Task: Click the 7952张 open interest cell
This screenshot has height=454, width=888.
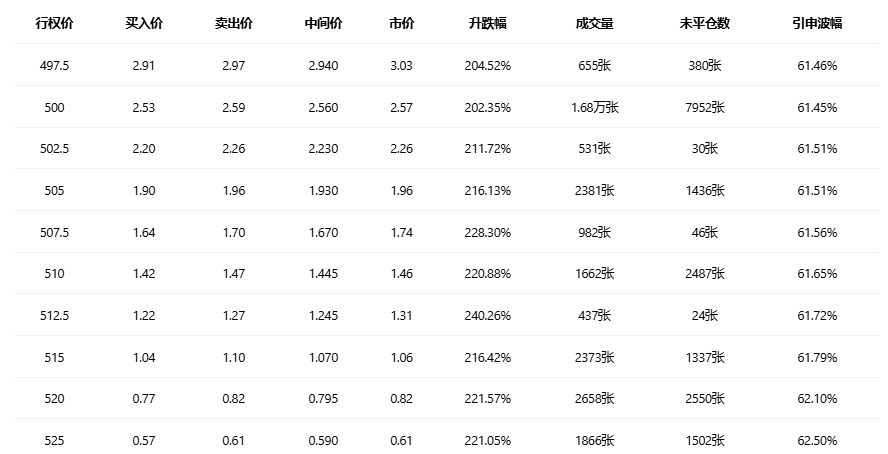Action: pos(704,107)
